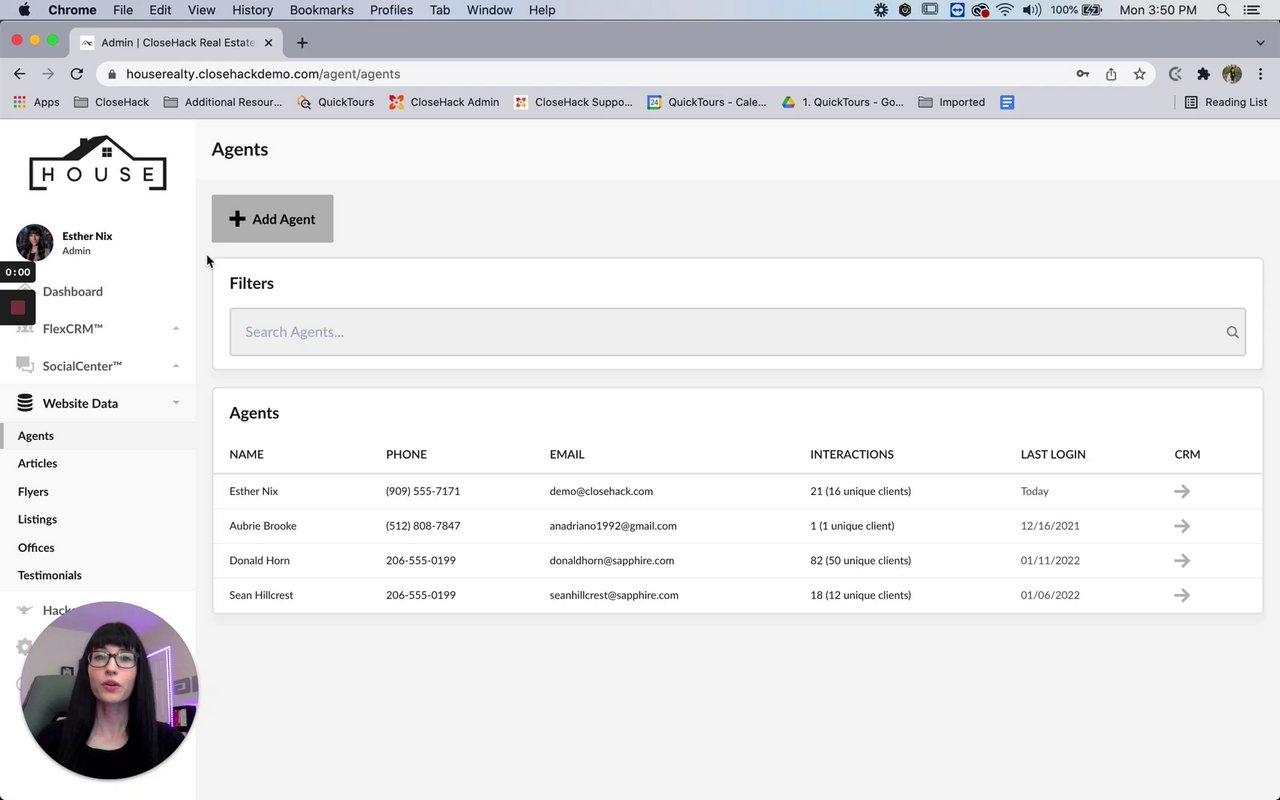Image resolution: width=1280 pixels, height=800 pixels.
Task: Click the HOUSE logo
Action: tap(98, 163)
